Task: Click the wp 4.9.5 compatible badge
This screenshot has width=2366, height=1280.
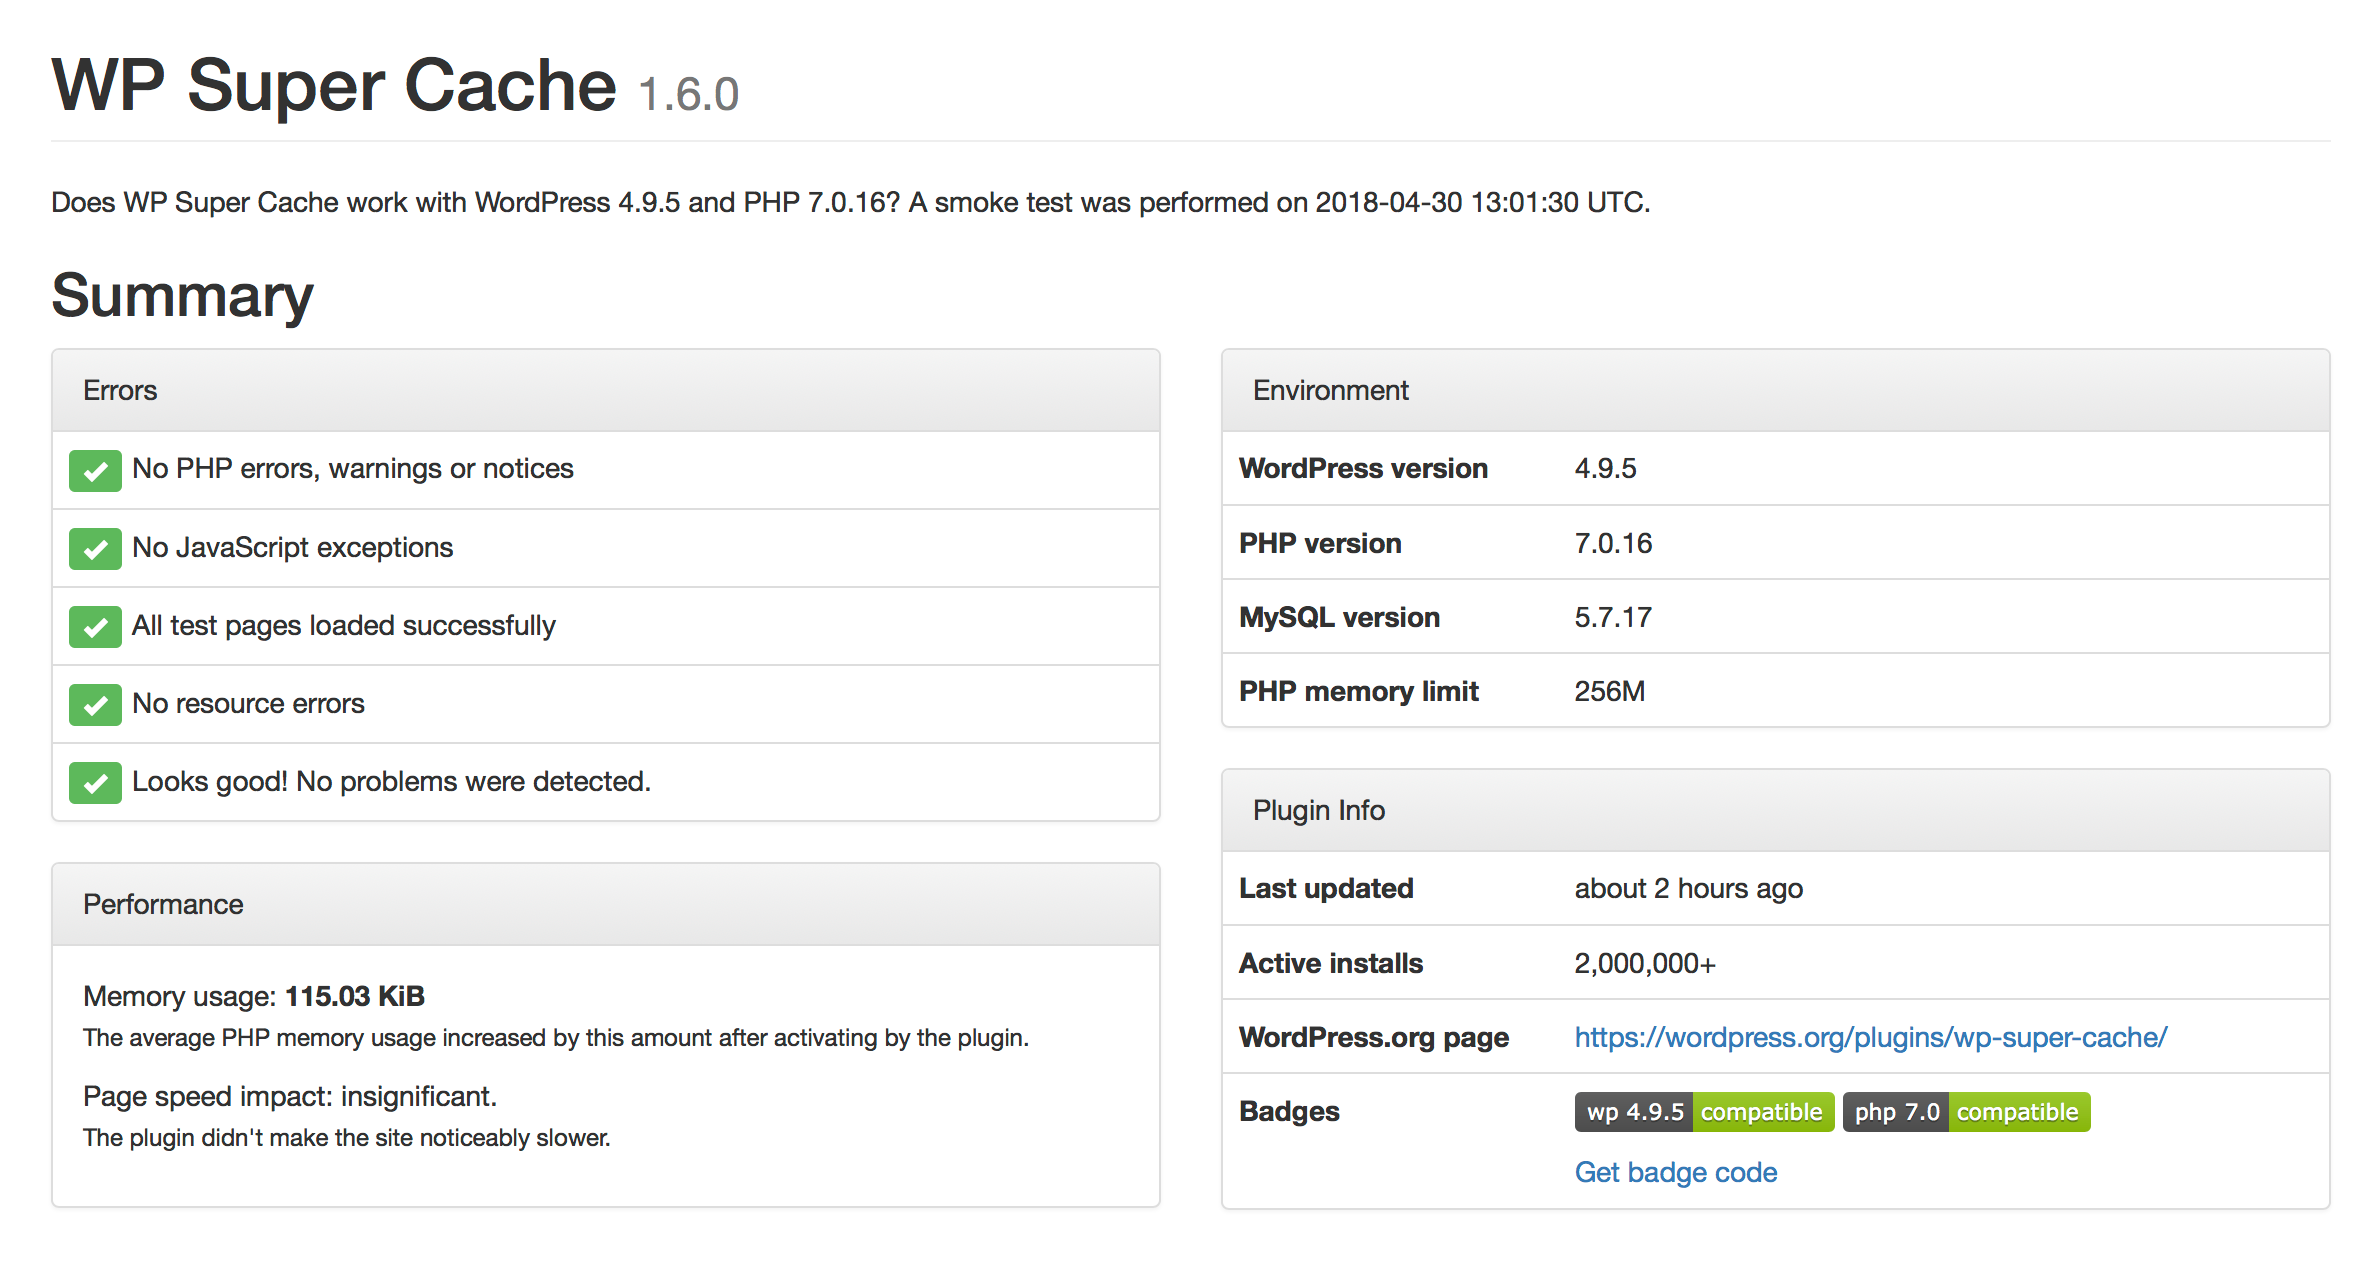Action: point(1704,1112)
